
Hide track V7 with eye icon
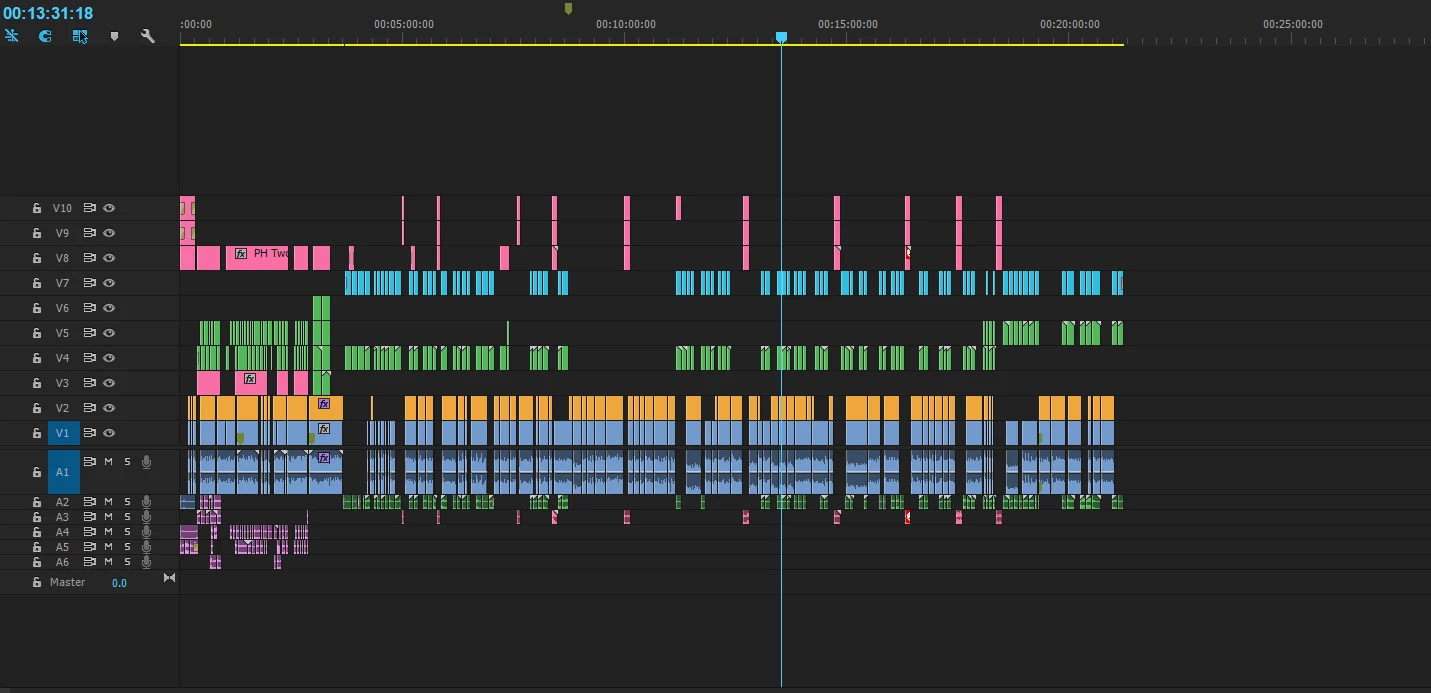click(x=109, y=283)
